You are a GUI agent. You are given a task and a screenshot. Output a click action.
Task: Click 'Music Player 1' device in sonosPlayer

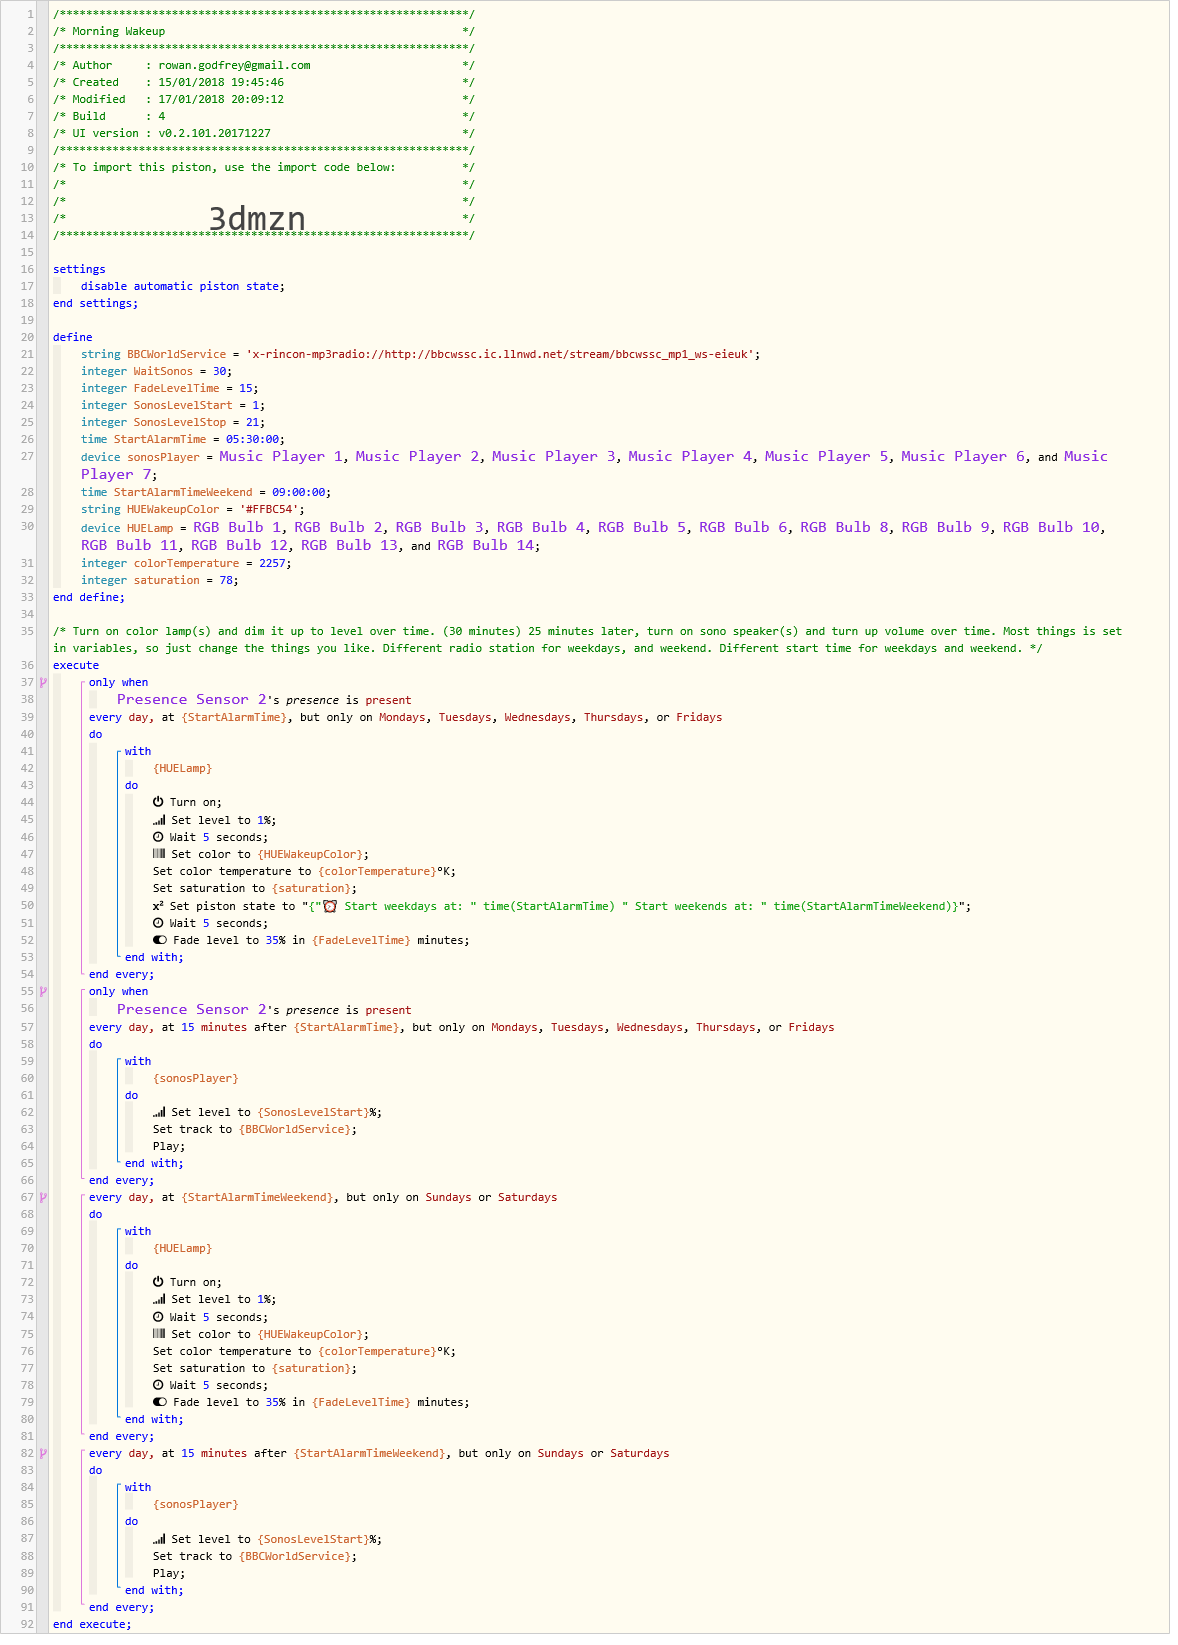281,456
